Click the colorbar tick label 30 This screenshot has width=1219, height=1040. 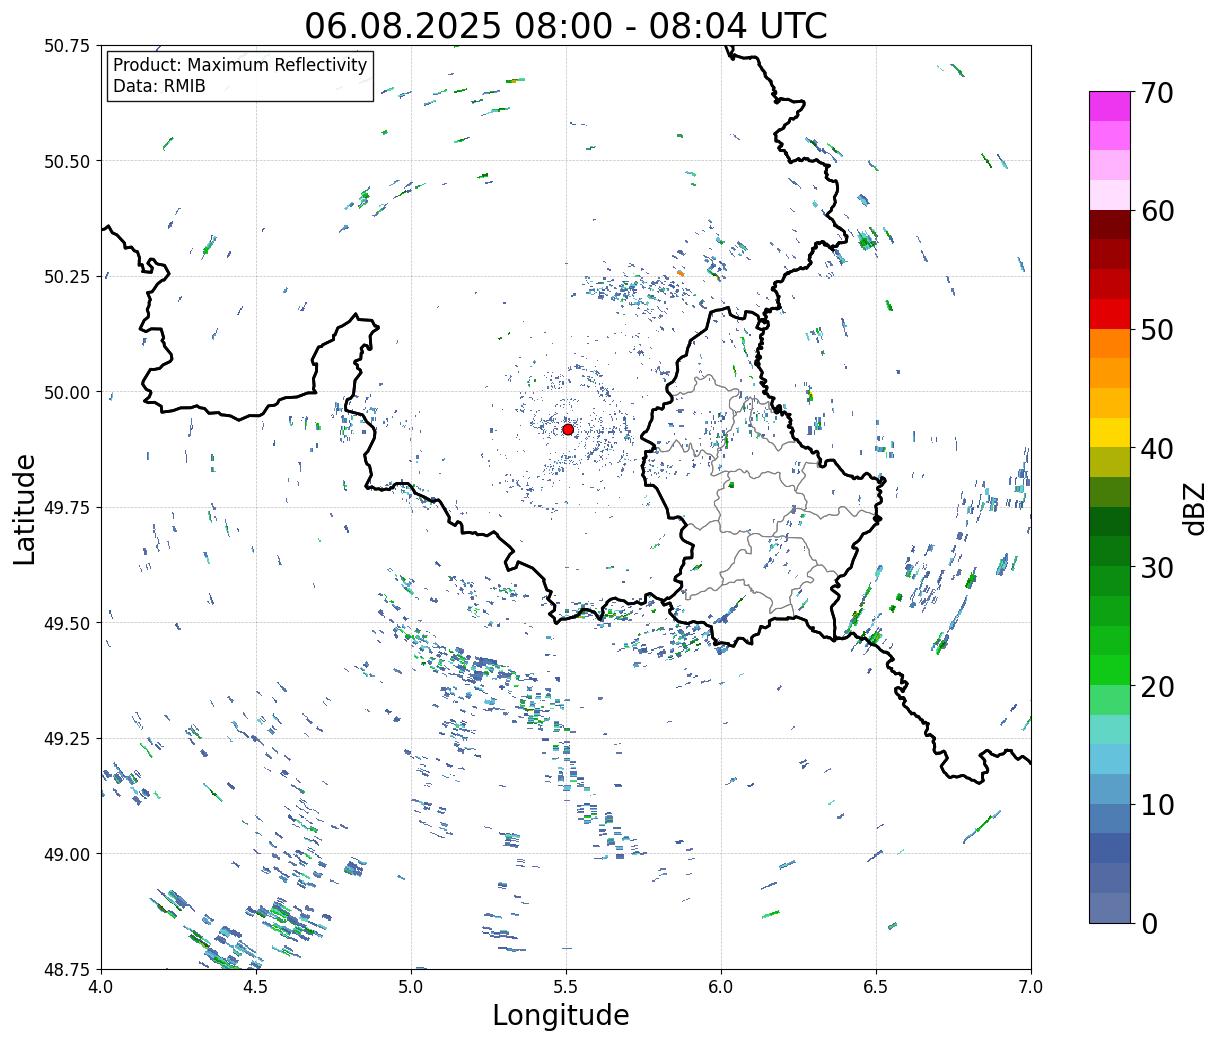(1157, 567)
